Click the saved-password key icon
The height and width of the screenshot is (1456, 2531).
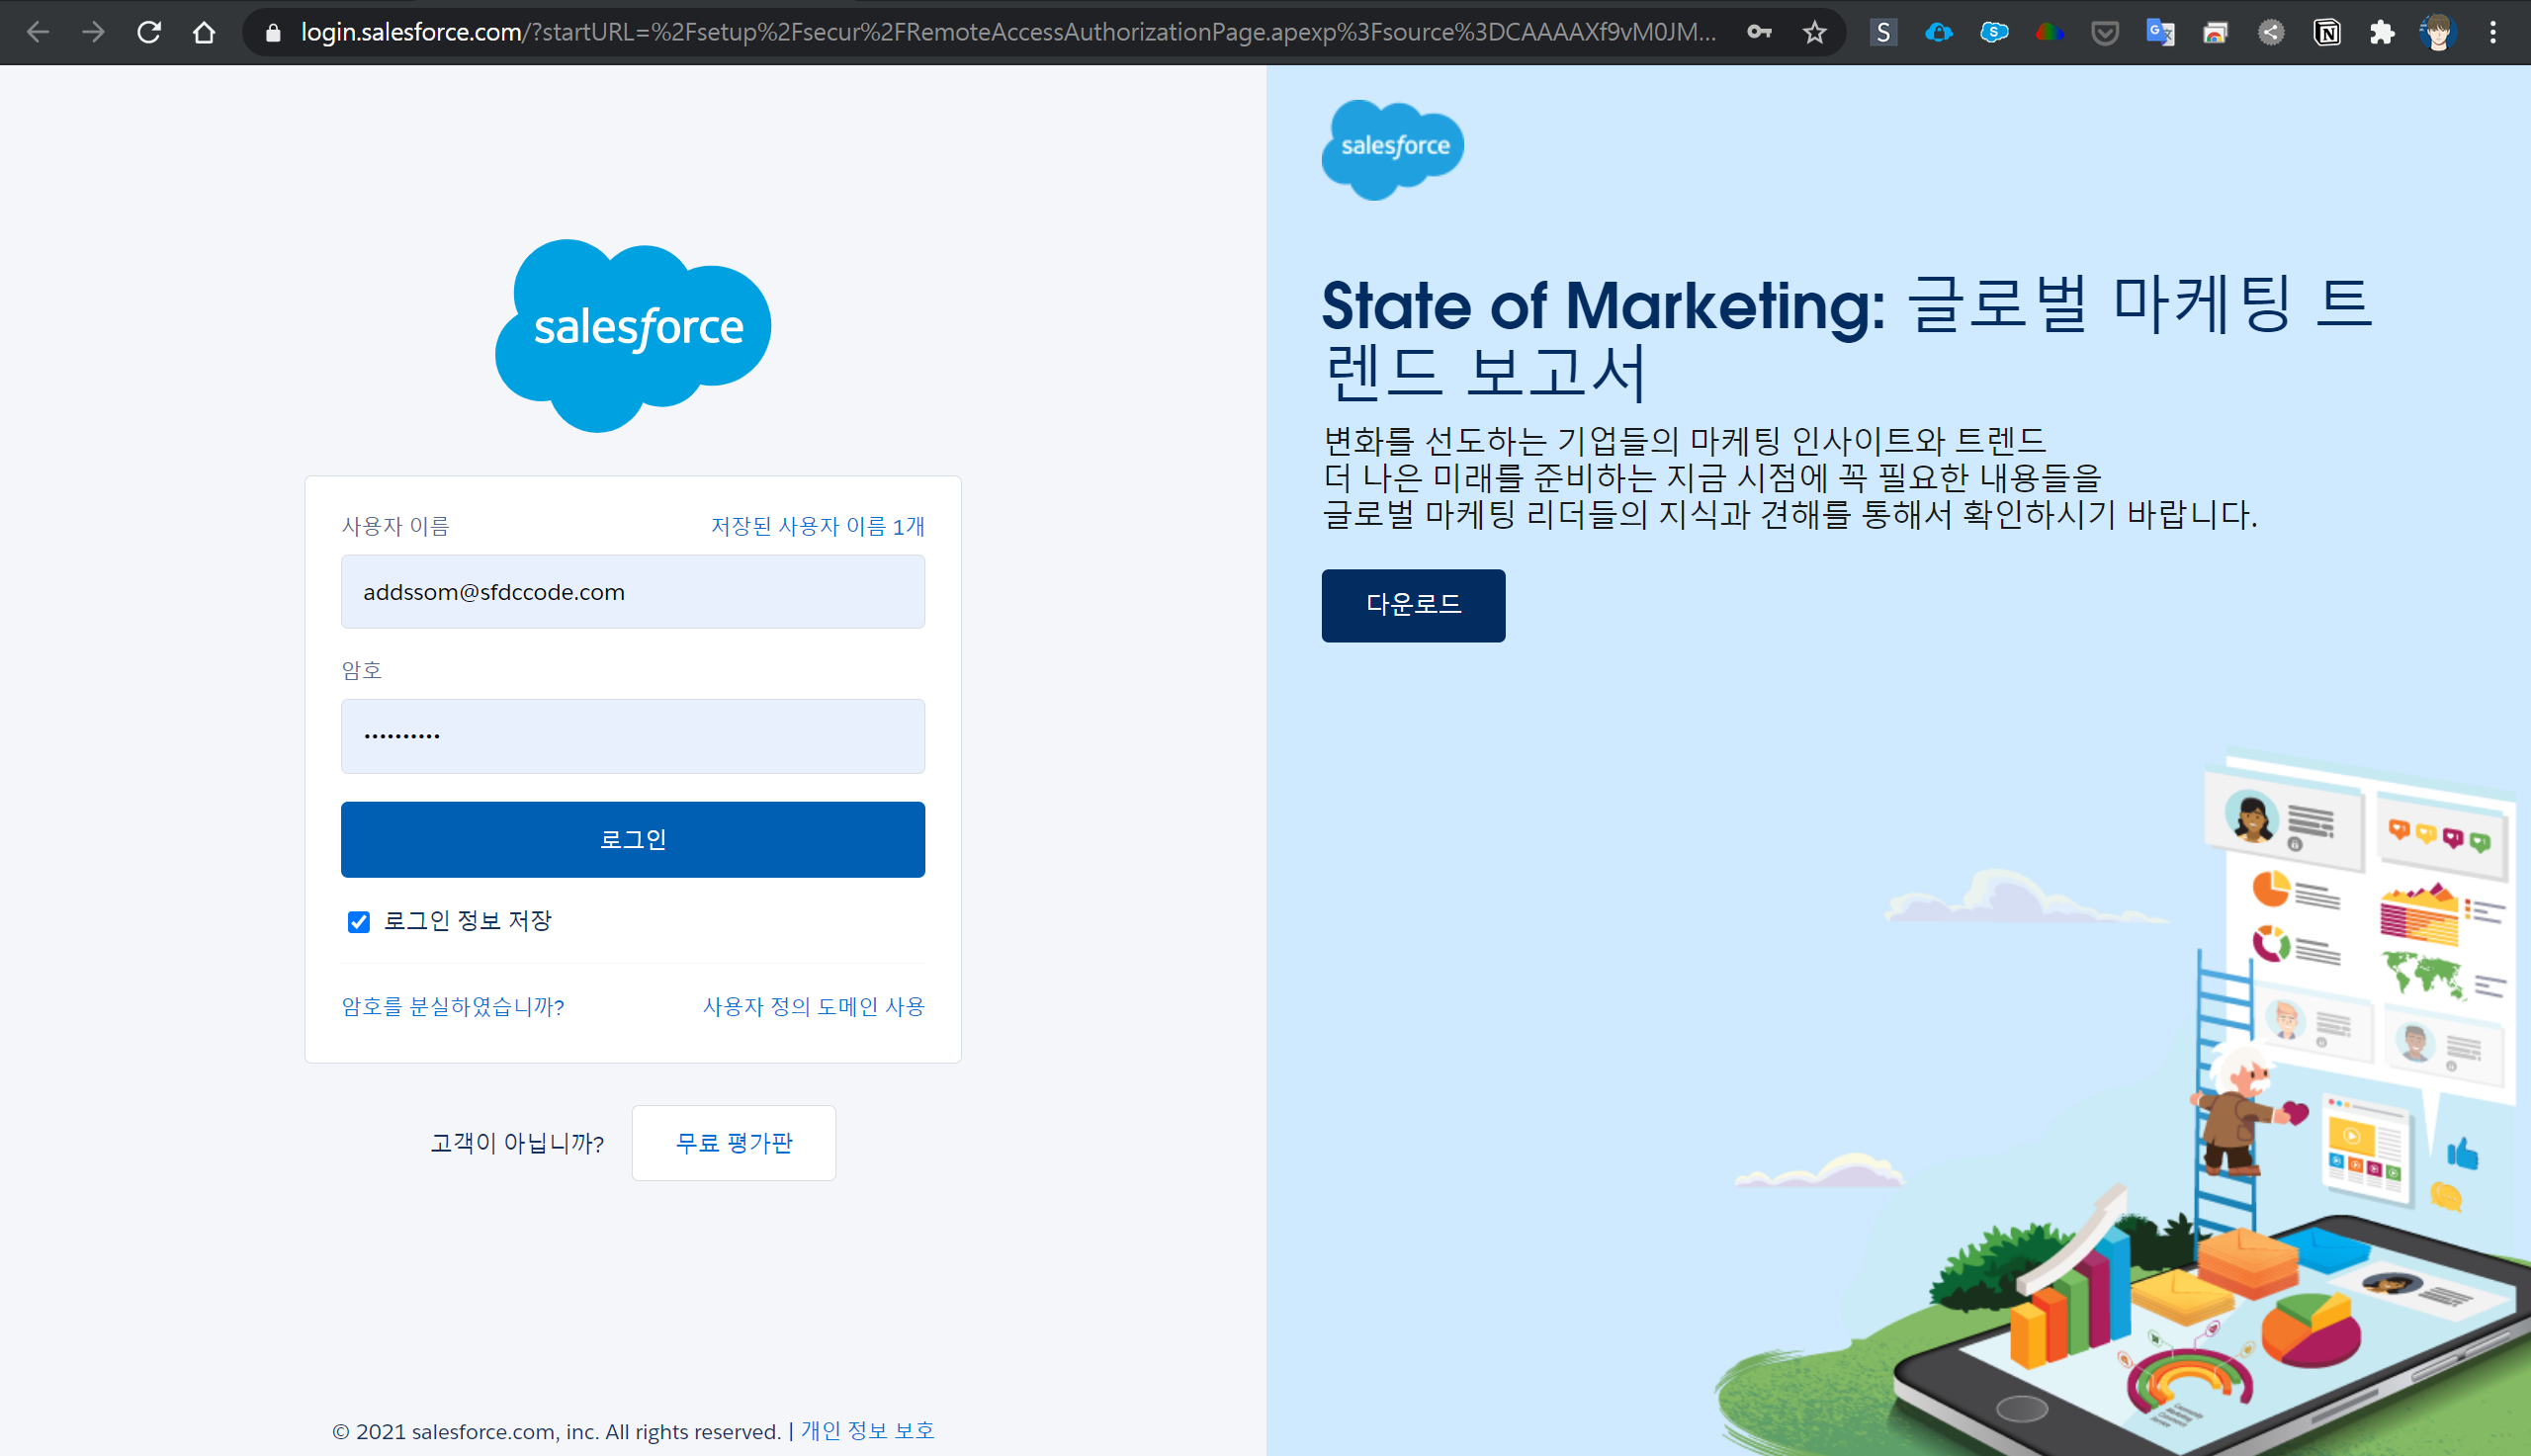click(1759, 32)
